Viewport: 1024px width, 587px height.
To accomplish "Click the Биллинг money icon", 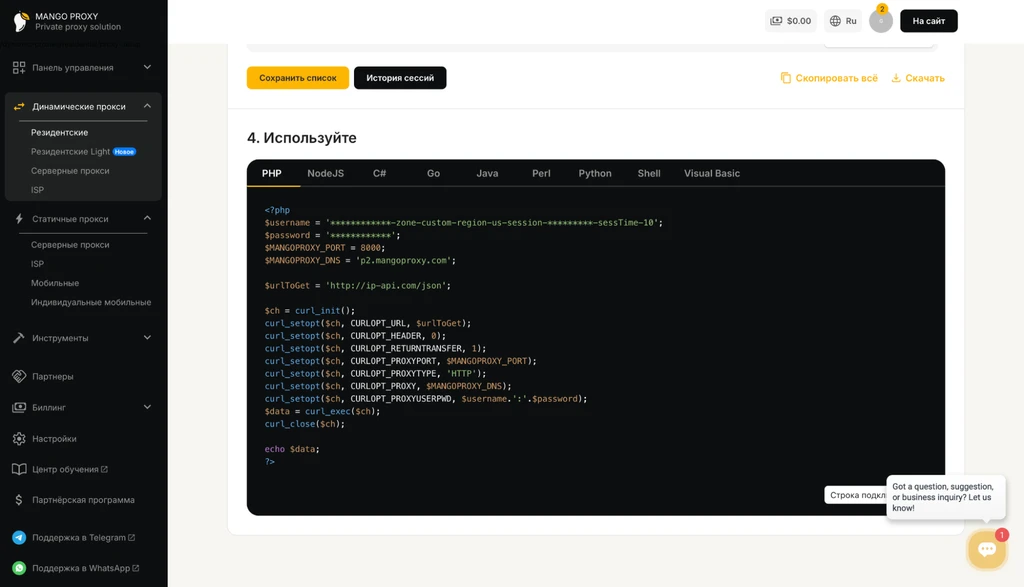I will [19, 407].
